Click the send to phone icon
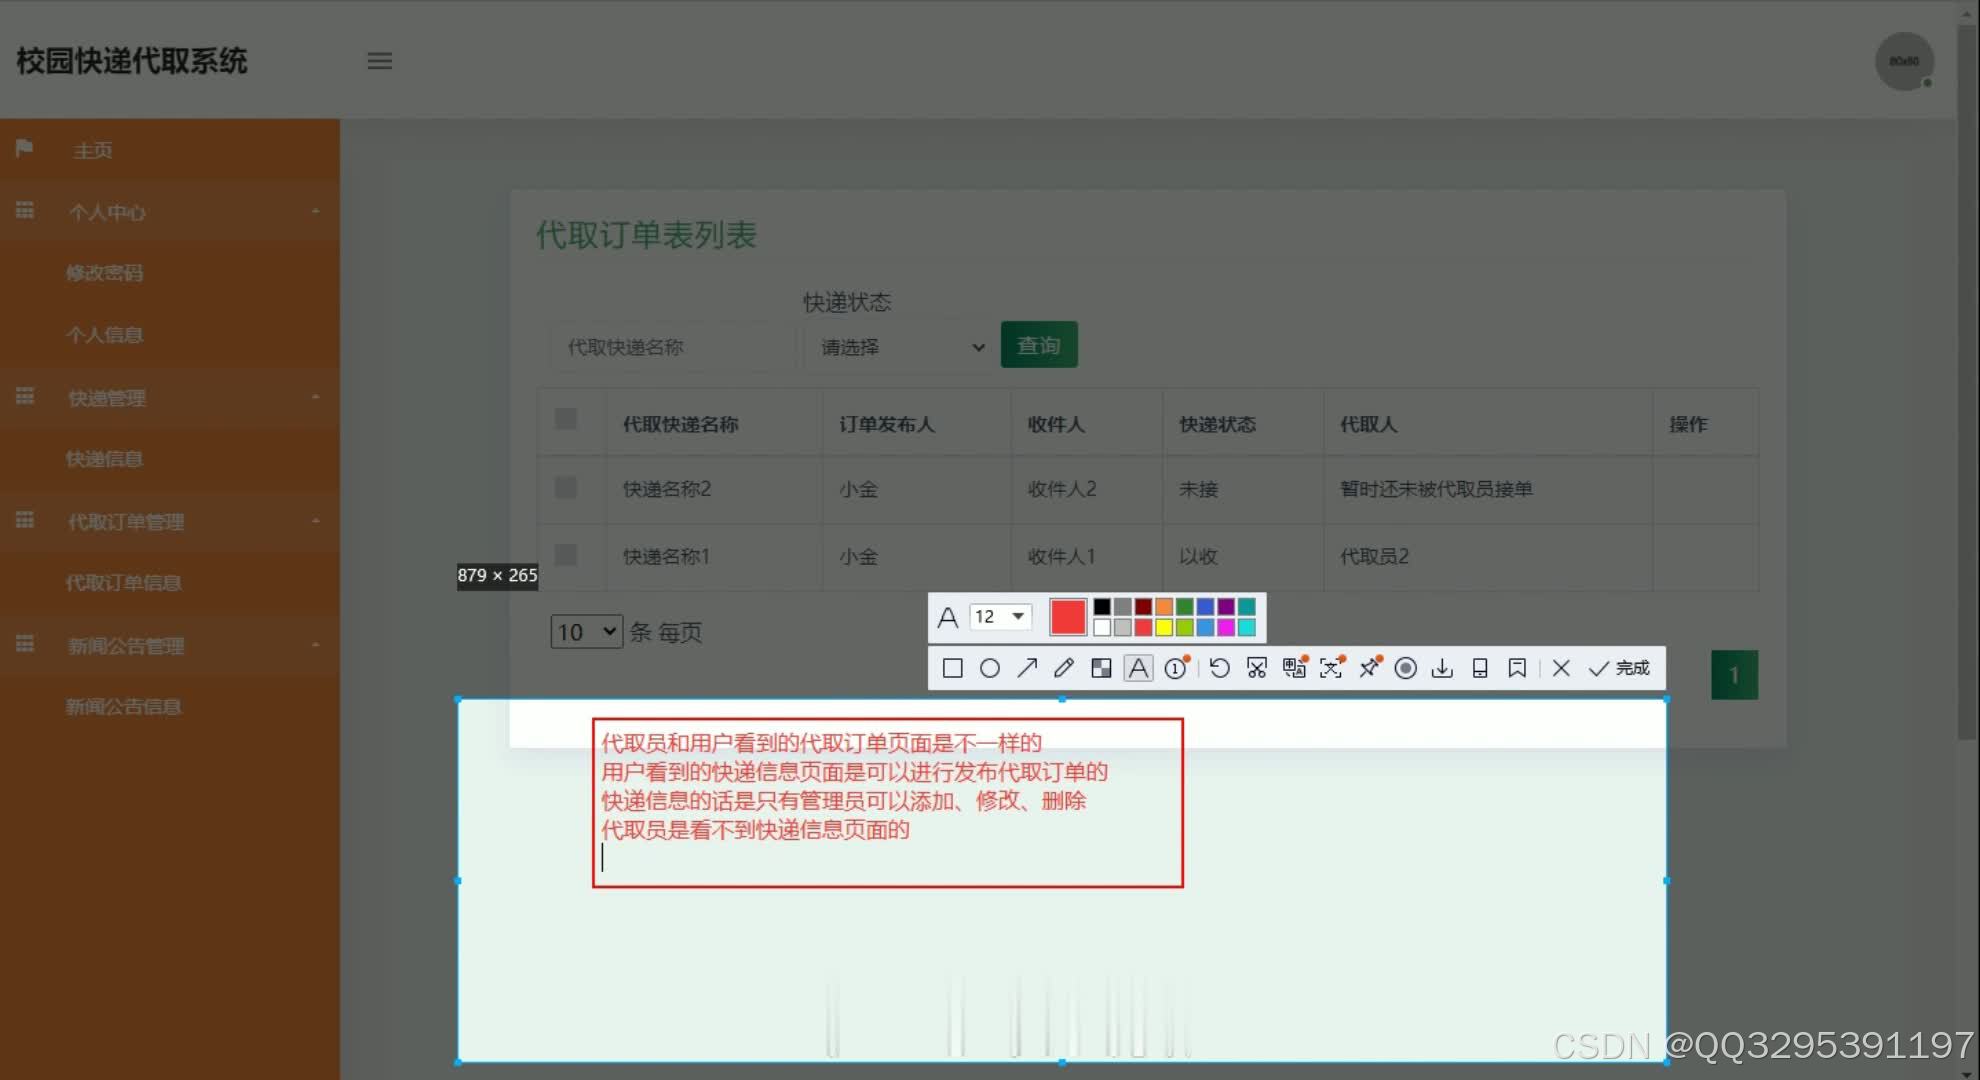 (x=1480, y=668)
